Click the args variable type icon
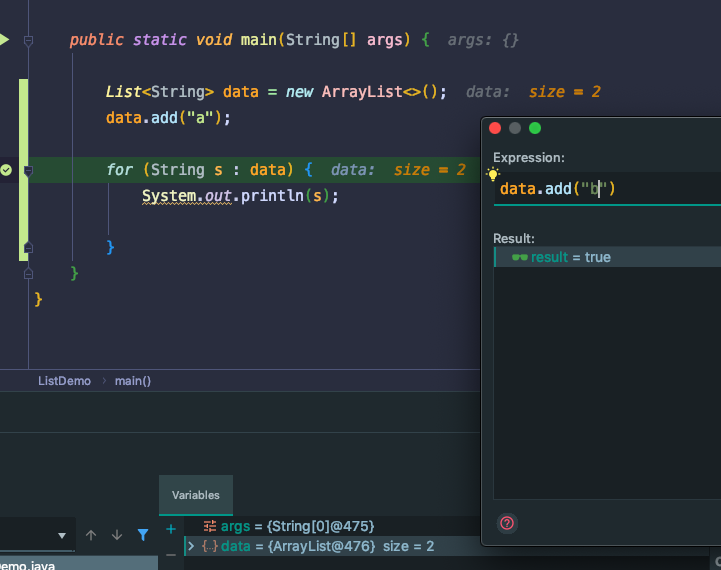The height and width of the screenshot is (570, 721). point(210,526)
